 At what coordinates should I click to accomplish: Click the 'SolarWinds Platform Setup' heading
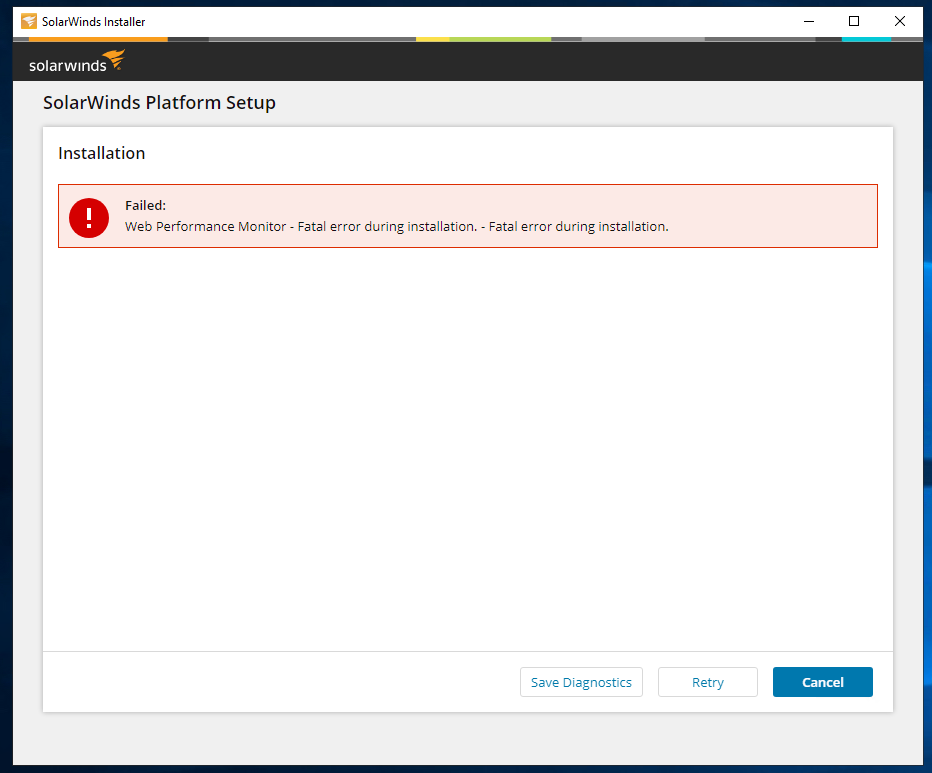[x=159, y=103]
